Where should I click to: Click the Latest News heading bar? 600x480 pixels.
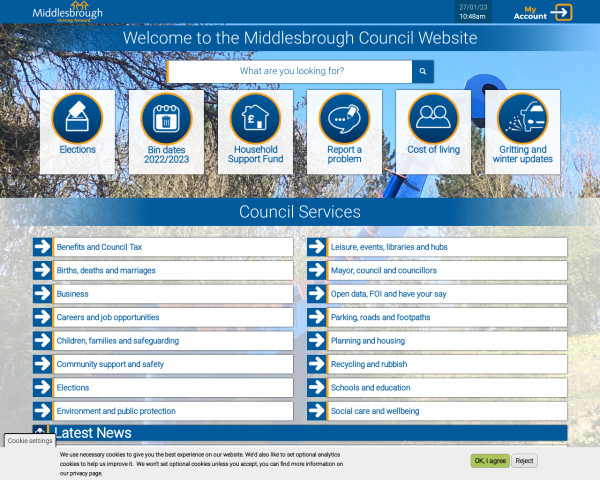tap(300, 433)
